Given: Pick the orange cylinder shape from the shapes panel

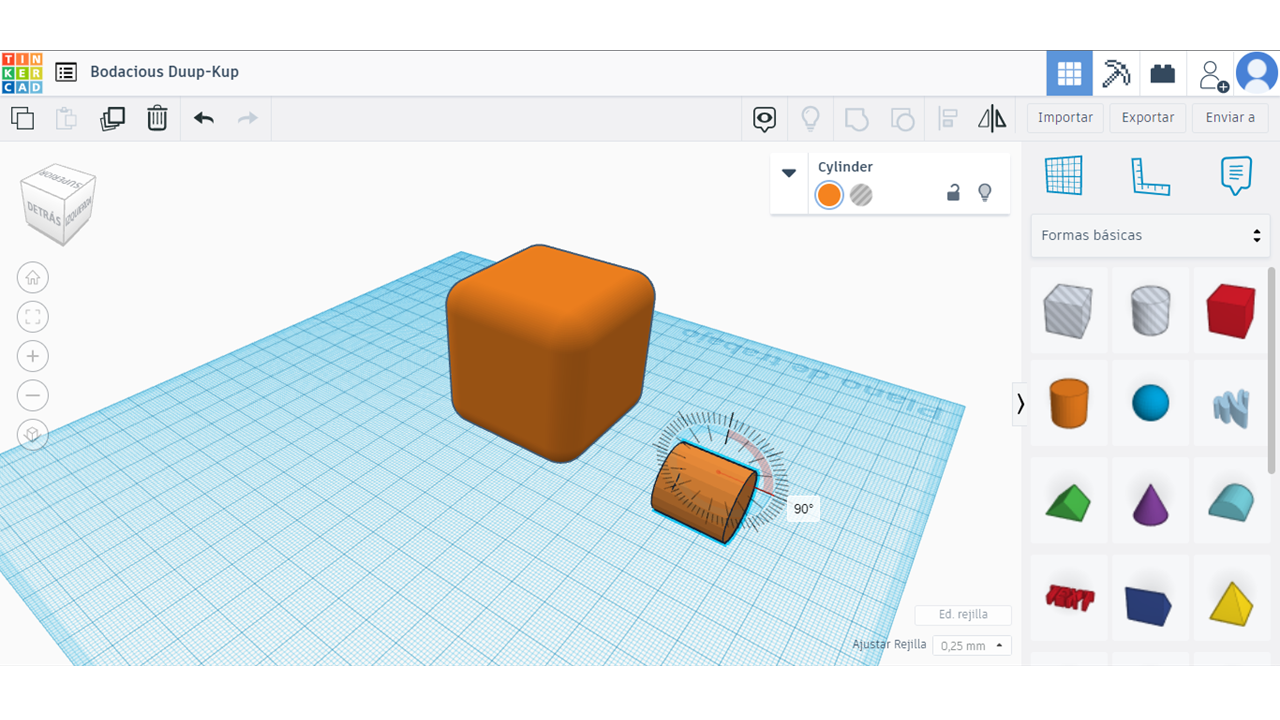Looking at the screenshot, I should pyautogui.click(x=1069, y=403).
